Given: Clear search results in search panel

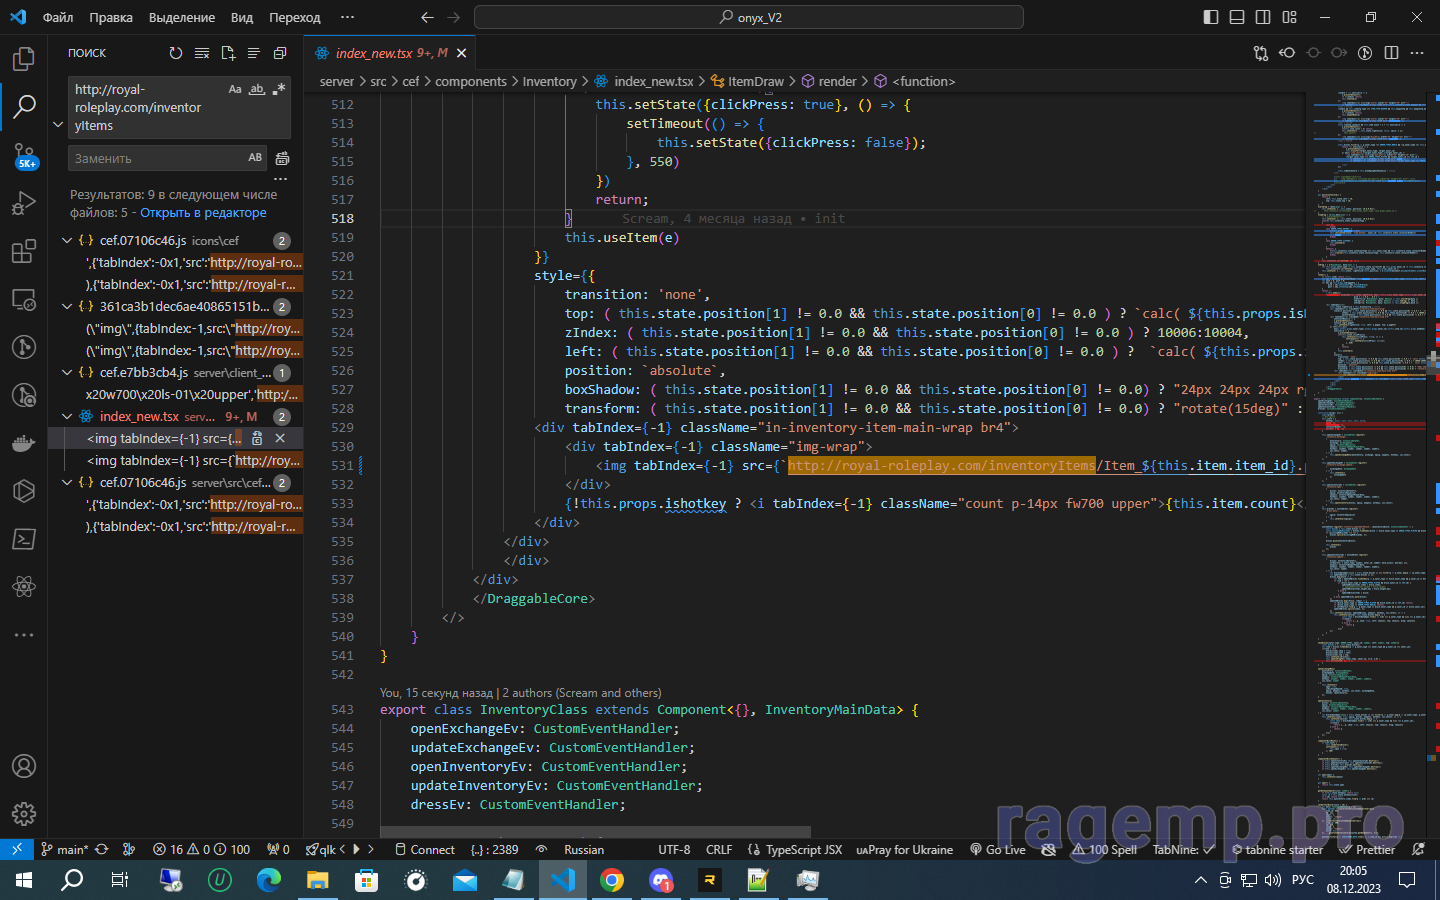Looking at the screenshot, I should click(202, 53).
